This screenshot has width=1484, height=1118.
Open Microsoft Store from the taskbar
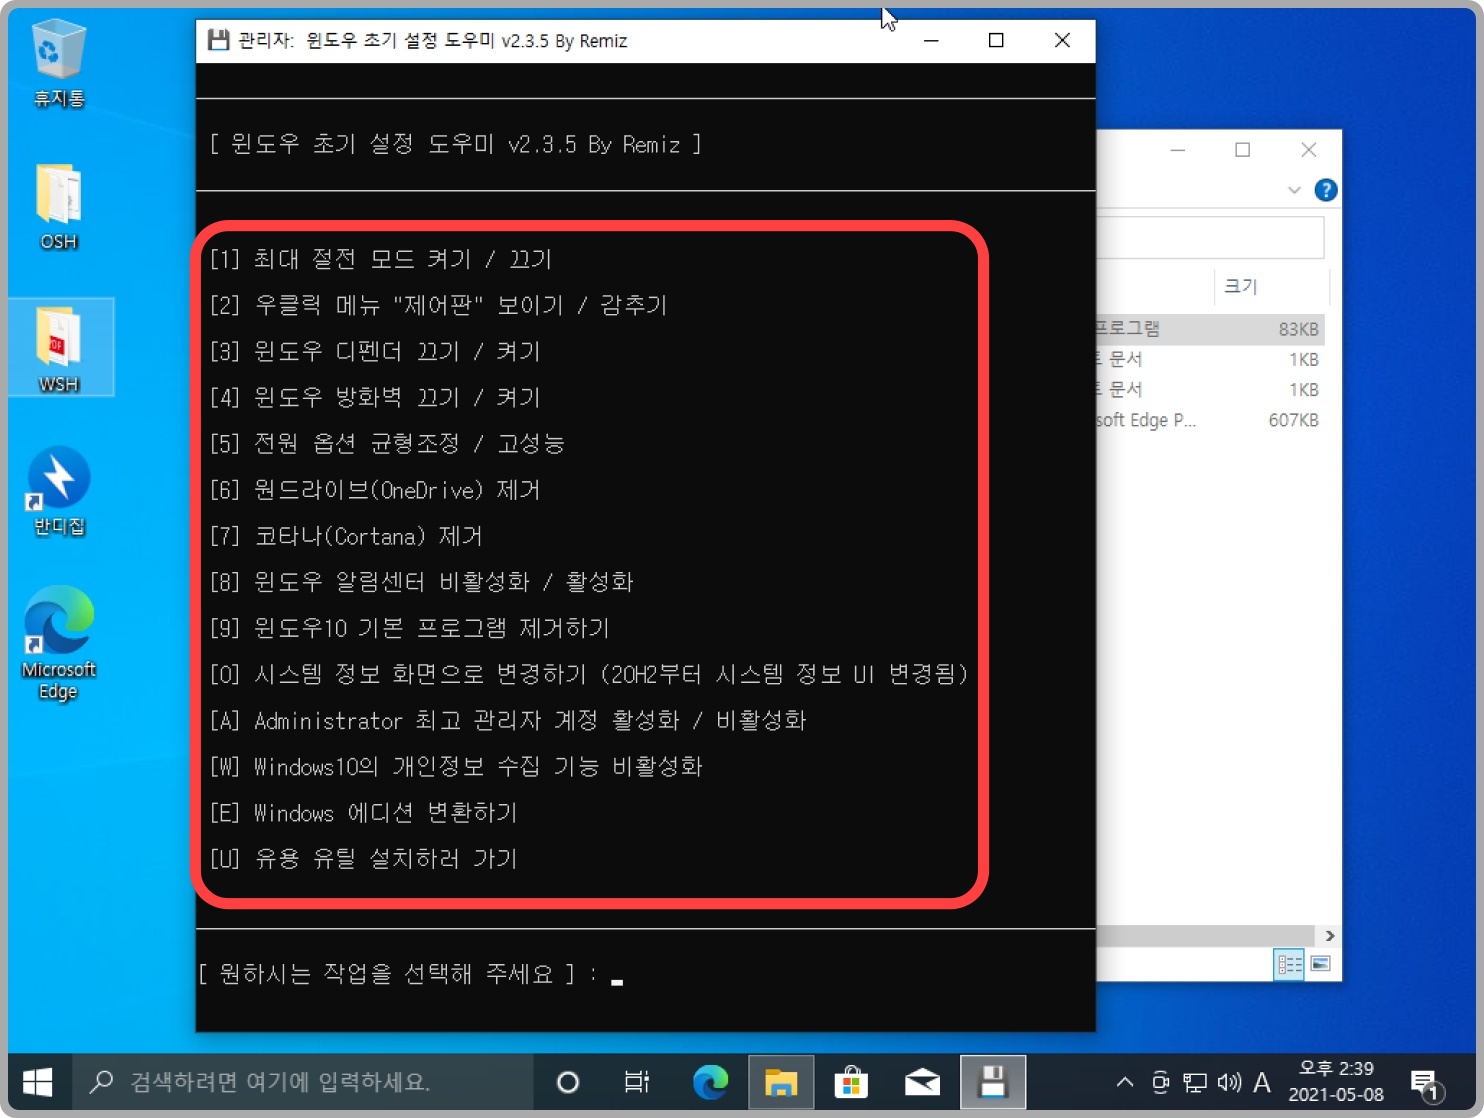click(851, 1082)
